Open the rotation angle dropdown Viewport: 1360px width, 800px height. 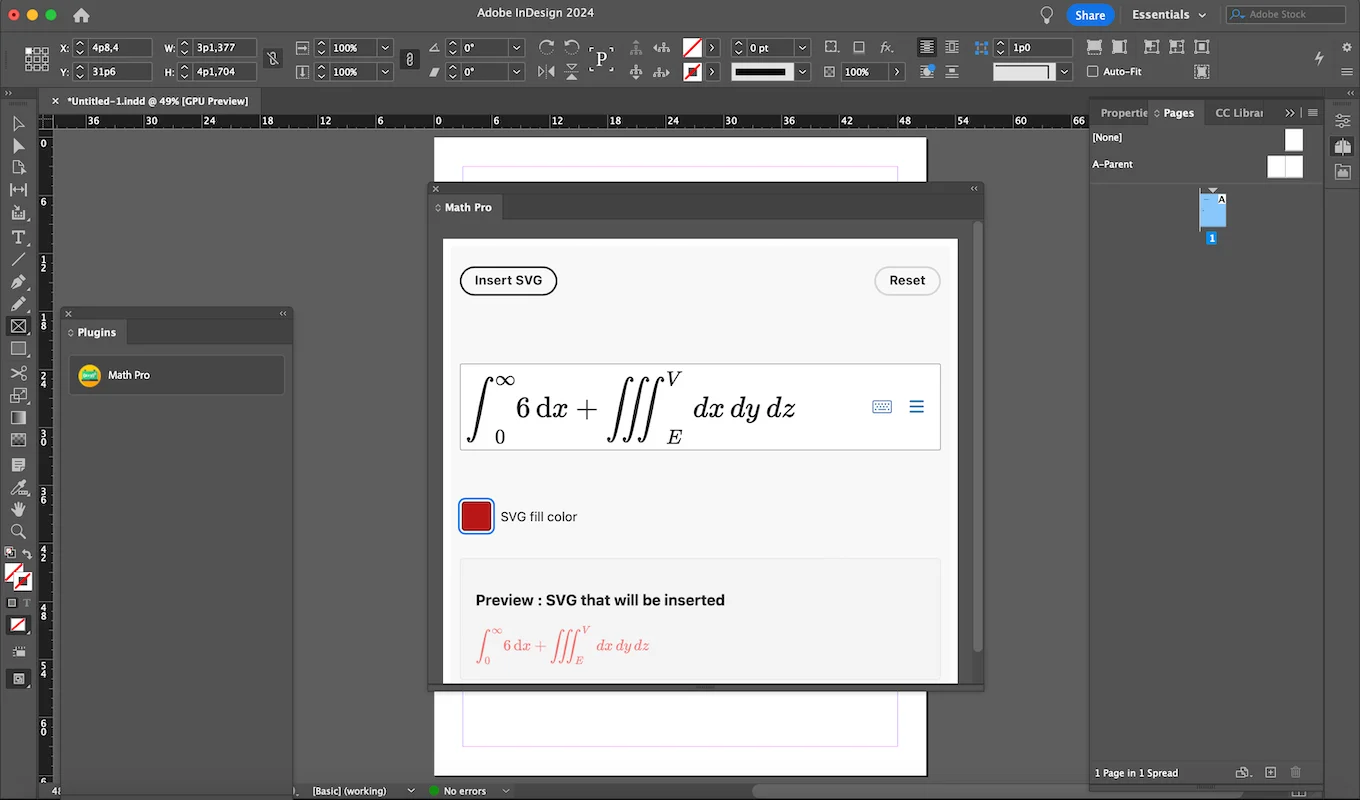point(517,48)
